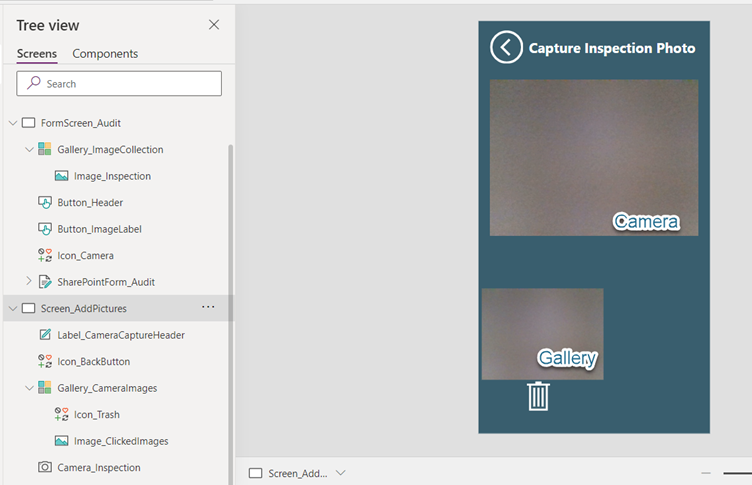
Task: Collapse the Gallery_CameraImages node
Action: tap(29, 388)
